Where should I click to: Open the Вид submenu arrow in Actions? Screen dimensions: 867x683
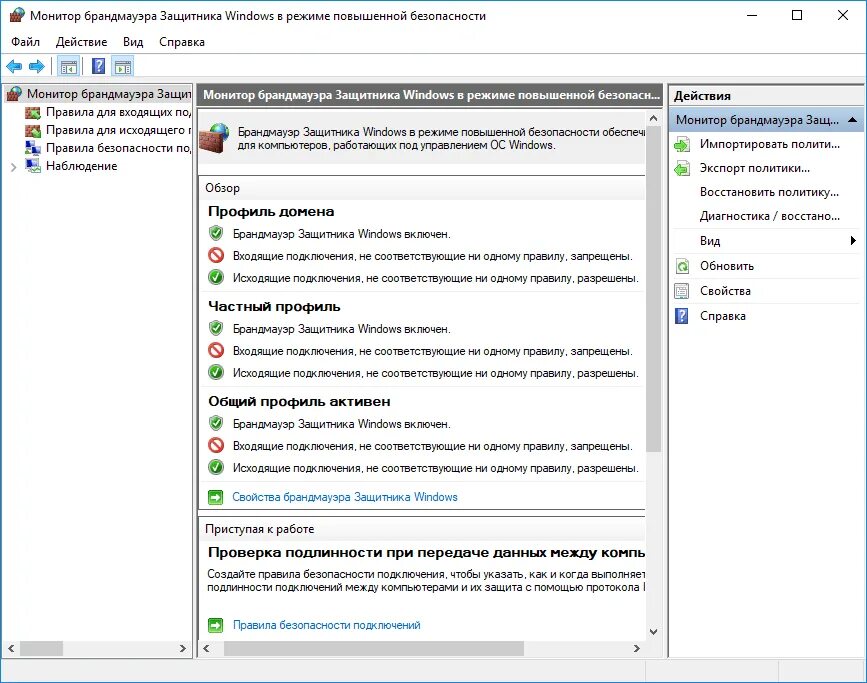coord(853,241)
